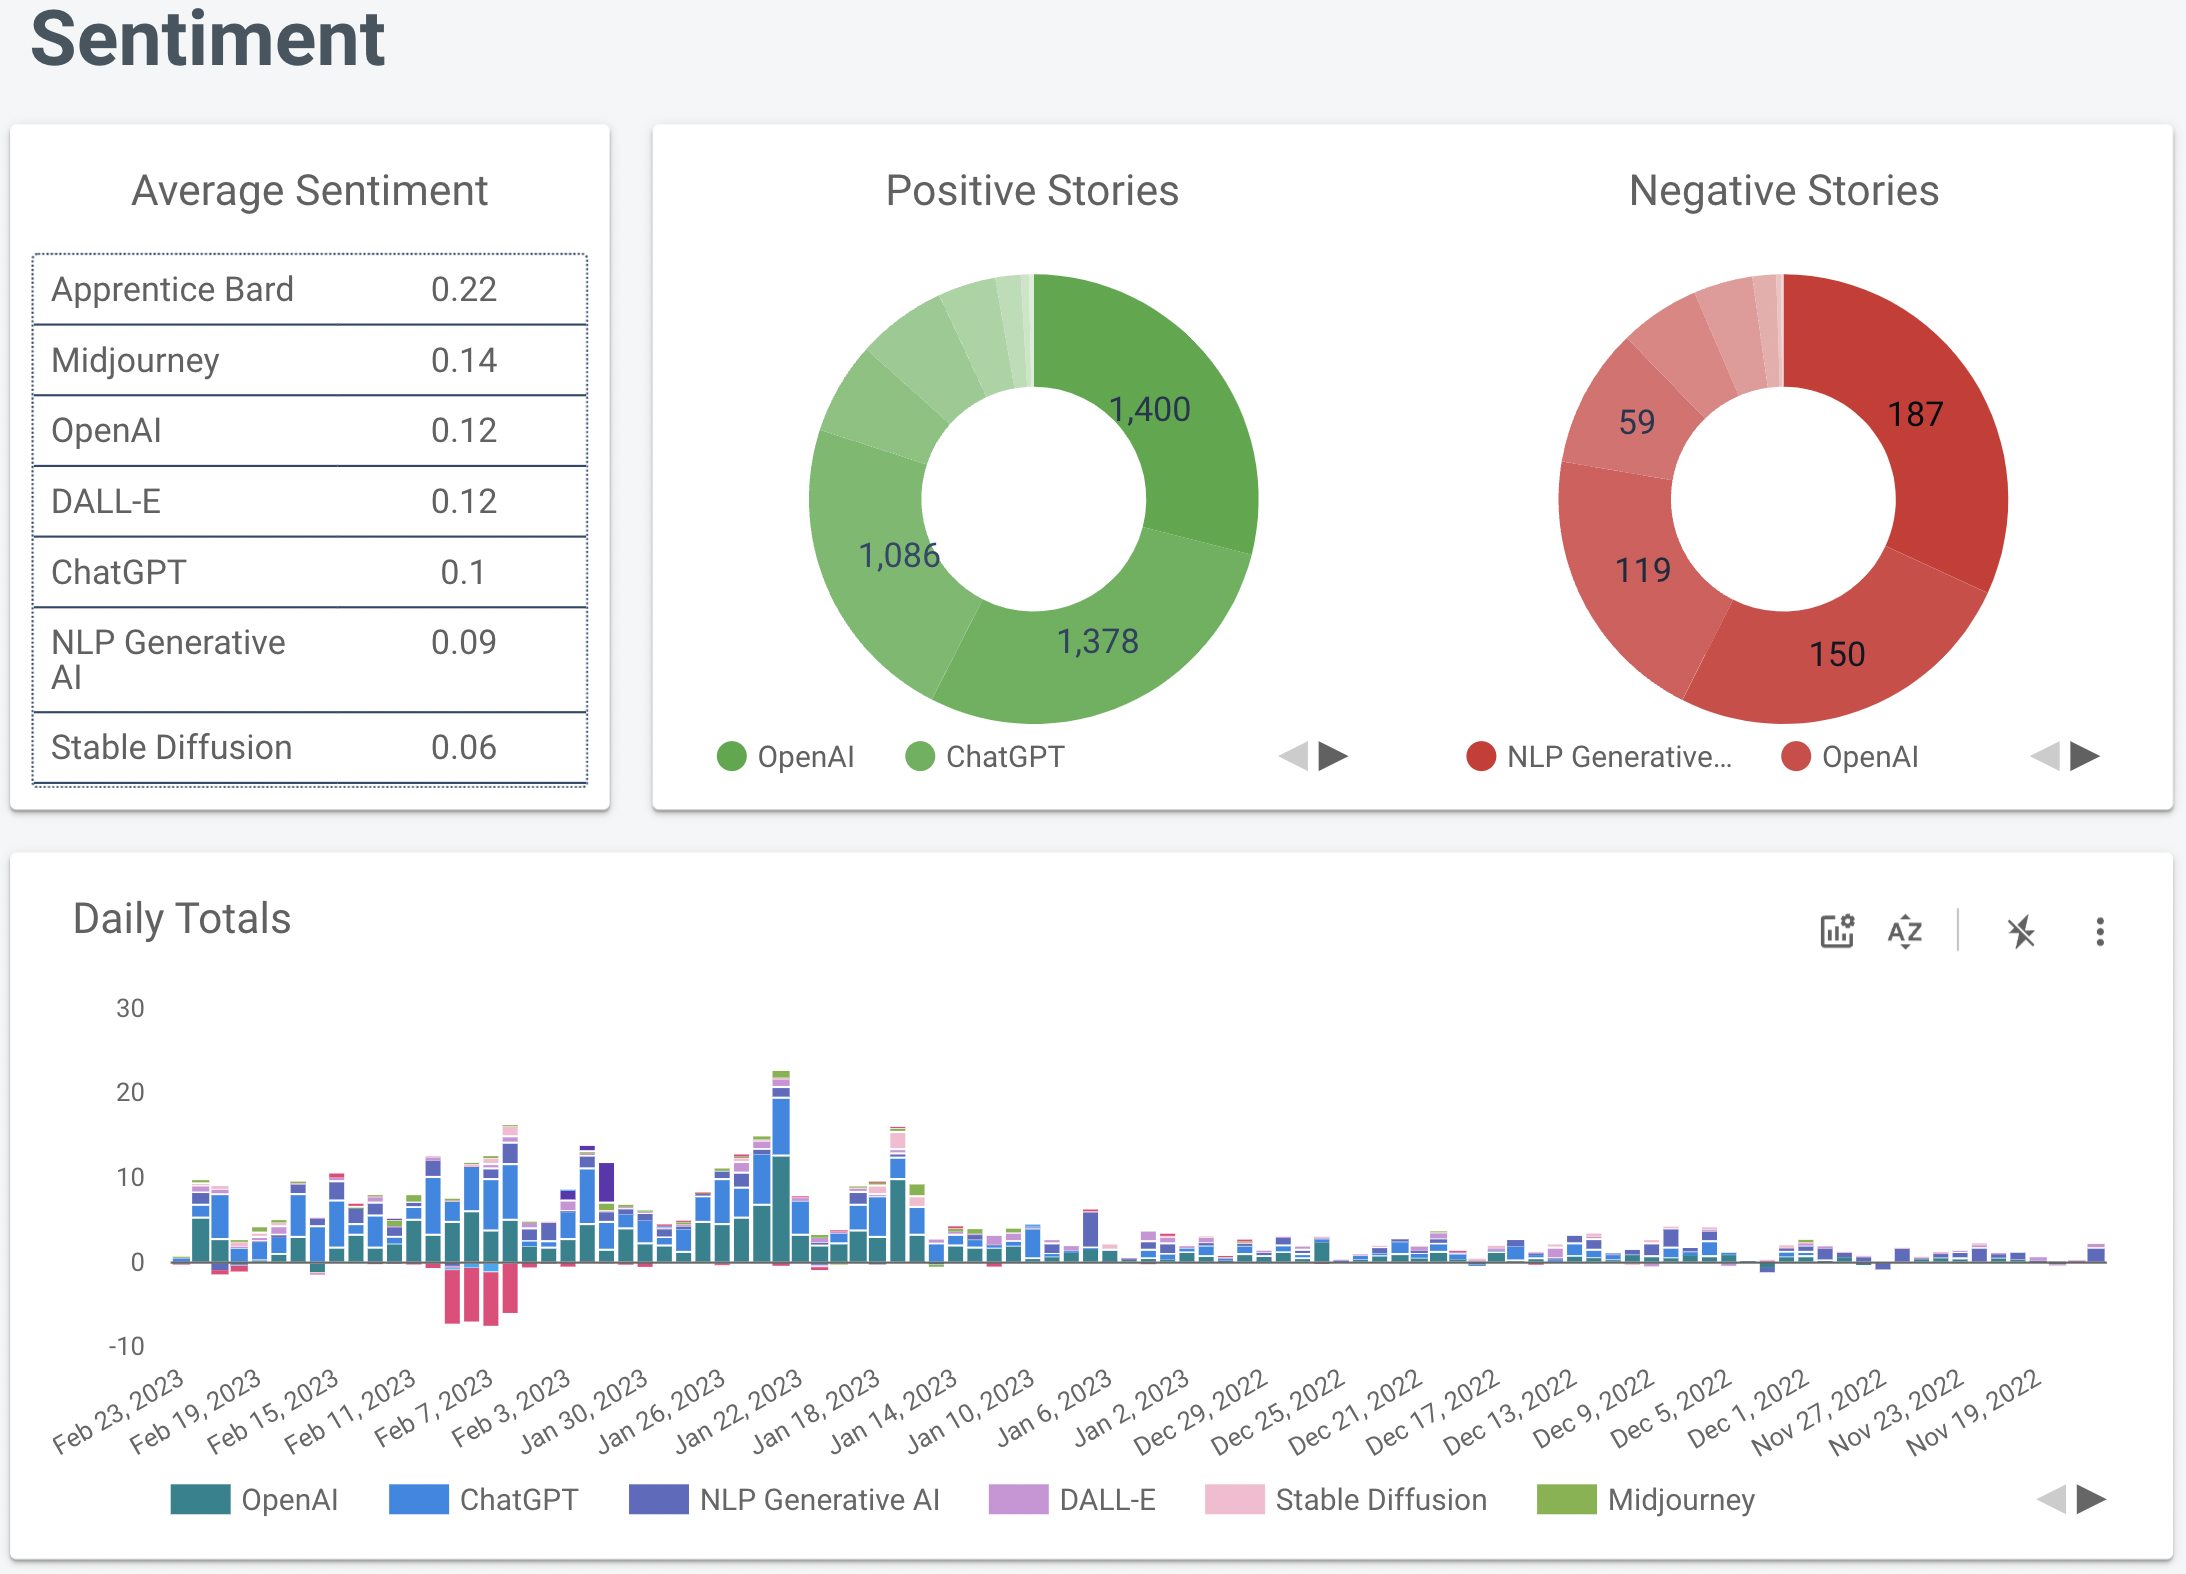This screenshot has width=2186, height=1574.
Task: Toggle OpenAI series in Daily Totals legend
Action: [254, 1500]
